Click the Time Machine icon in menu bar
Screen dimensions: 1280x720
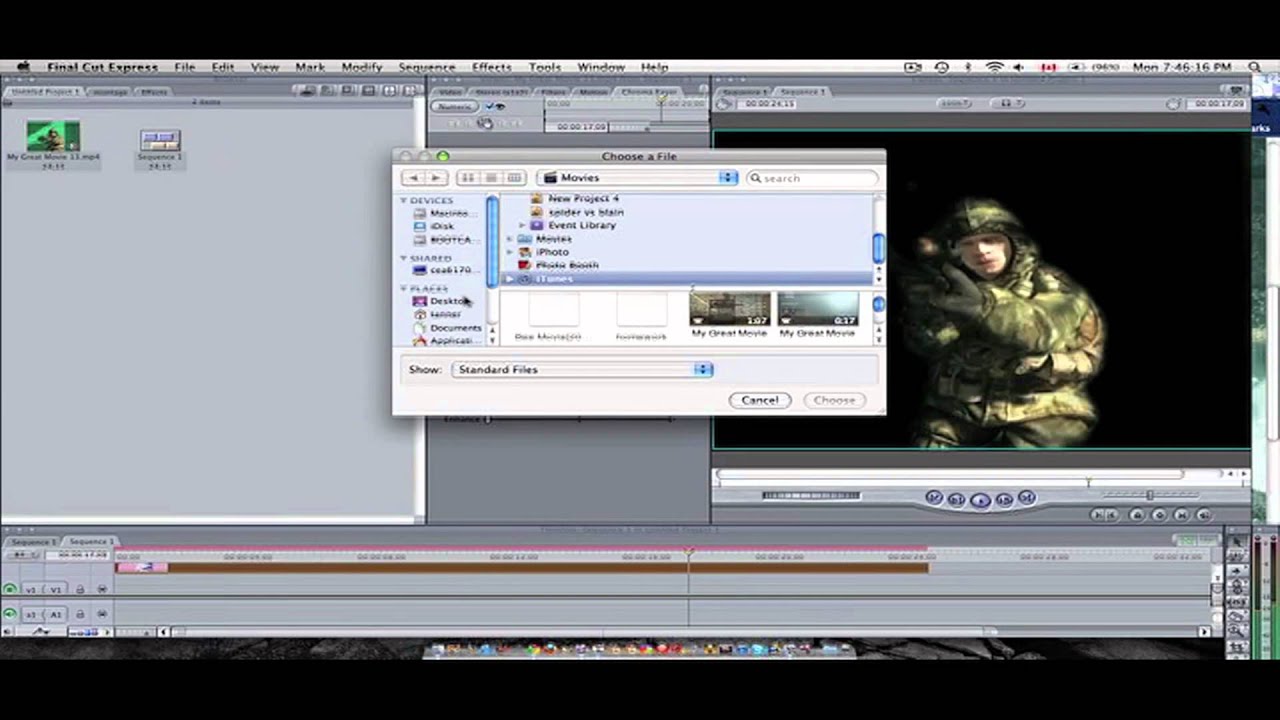(942, 67)
